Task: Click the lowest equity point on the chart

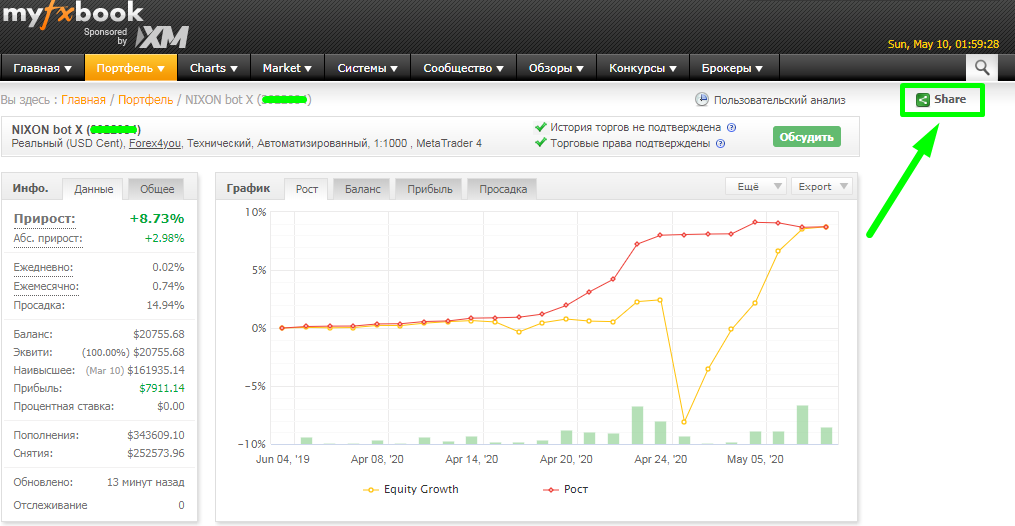Action: coord(684,422)
